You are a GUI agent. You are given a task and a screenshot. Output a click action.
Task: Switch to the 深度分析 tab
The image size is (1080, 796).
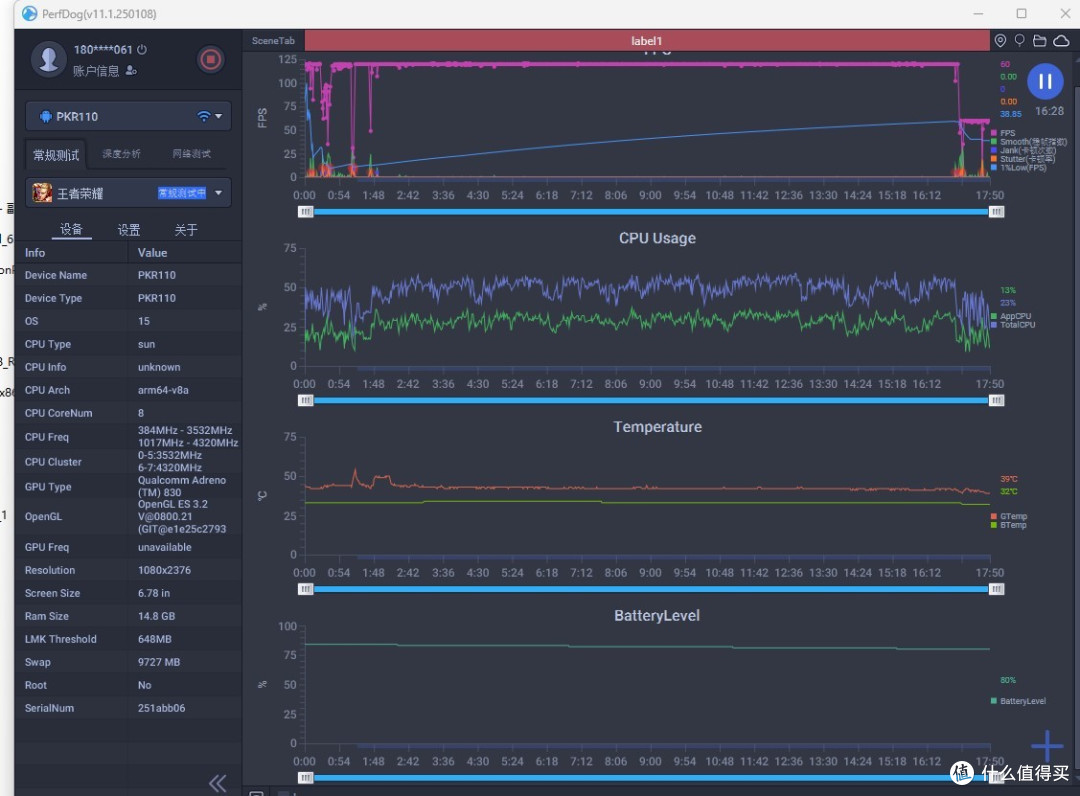coord(121,154)
